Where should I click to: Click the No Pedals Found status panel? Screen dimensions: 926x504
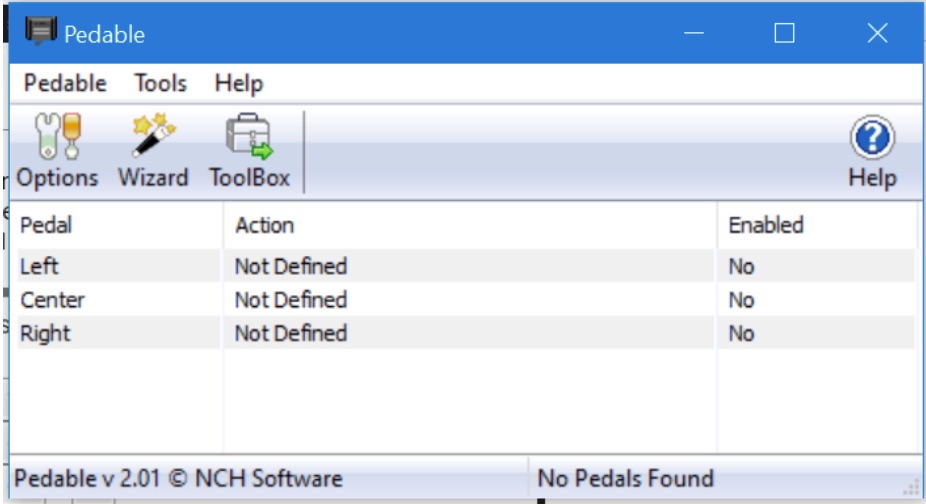pyautogui.click(x=626, y=478)
